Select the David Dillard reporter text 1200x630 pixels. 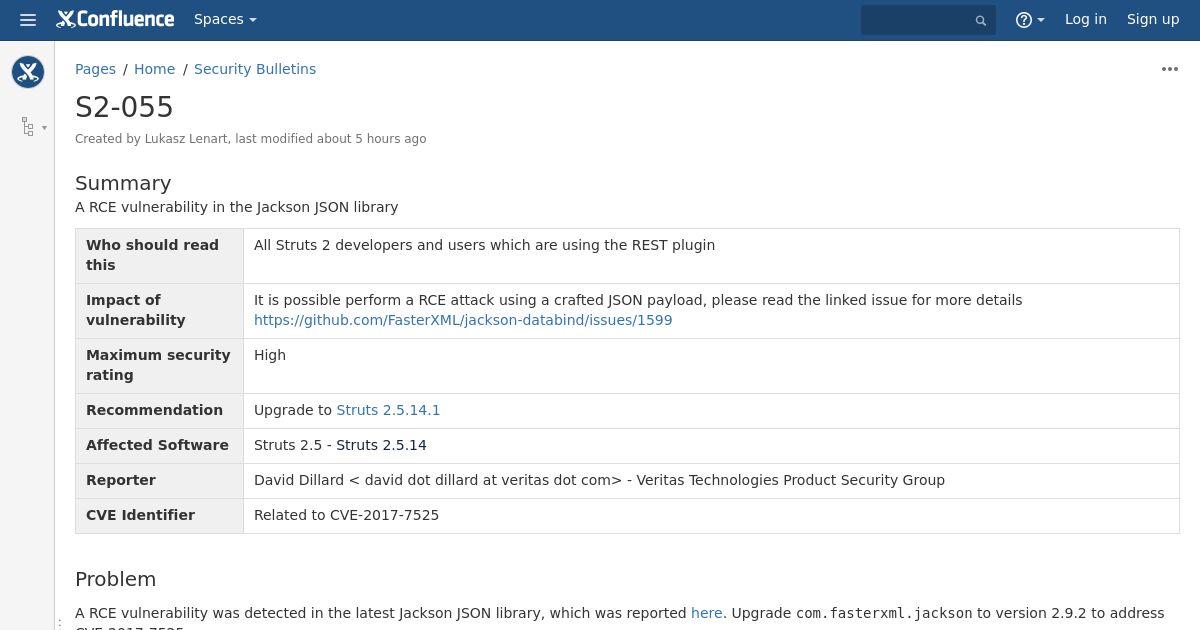point(599,480)
